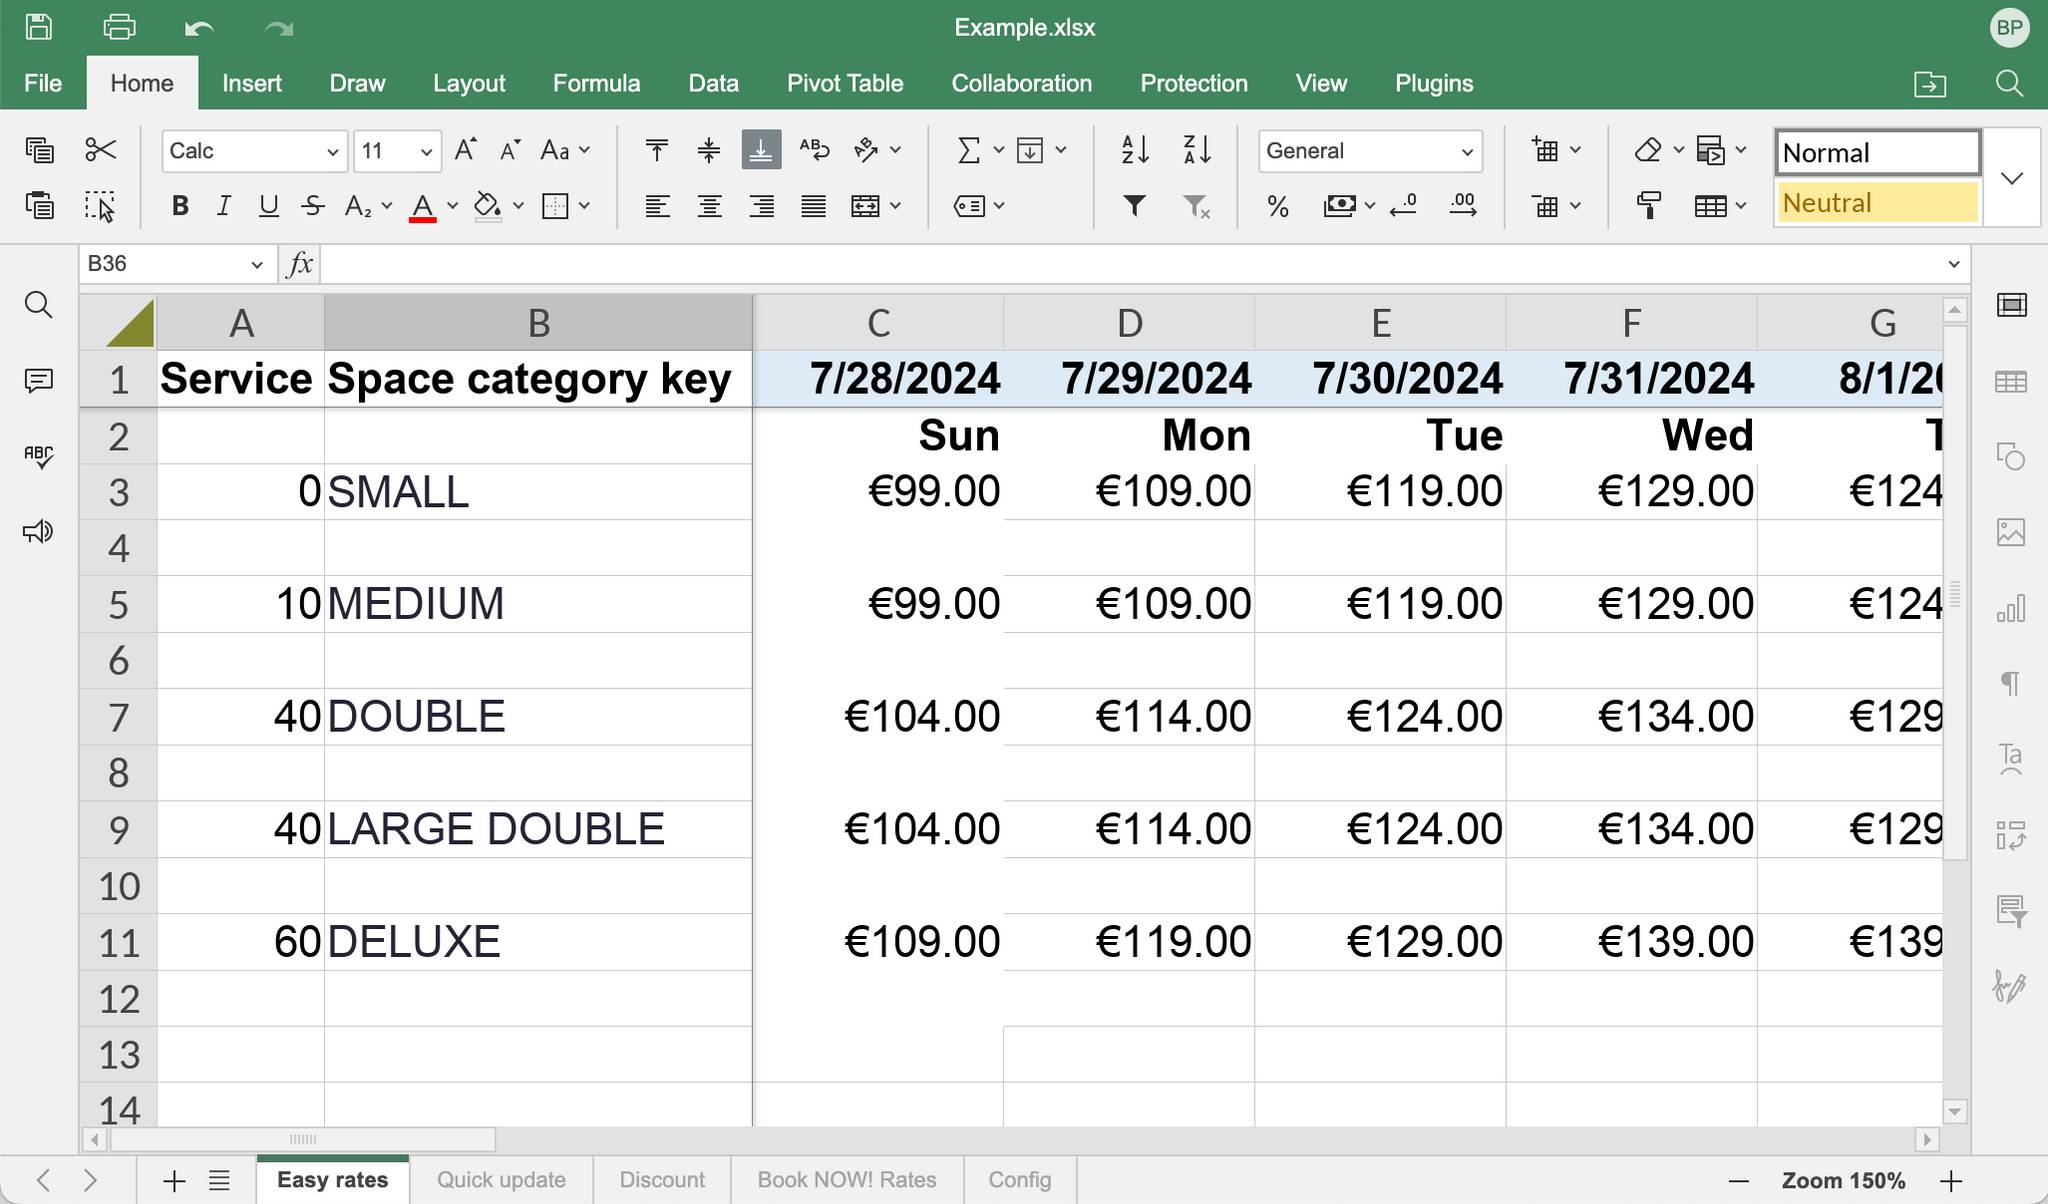Expand the General number format dropdown
Screen dimensions: 2048x1204
tap(1369, 151)
